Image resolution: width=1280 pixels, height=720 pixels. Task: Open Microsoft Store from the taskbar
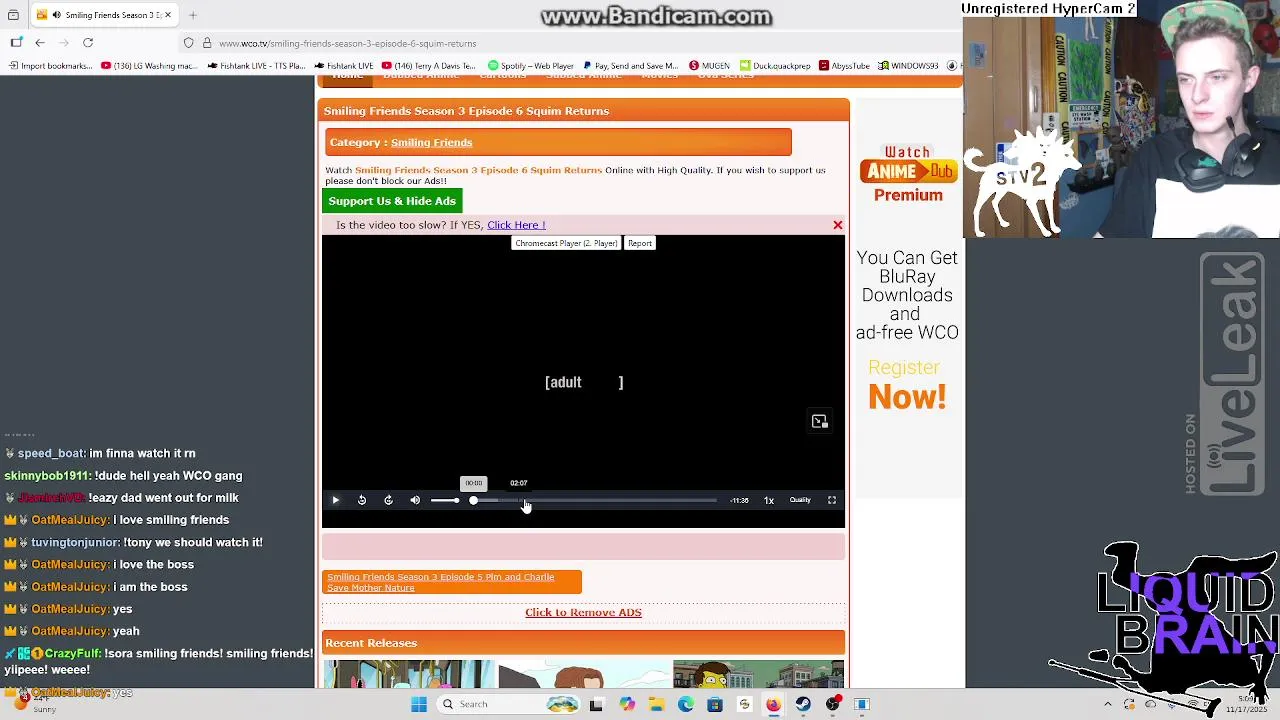coord(715,704)
